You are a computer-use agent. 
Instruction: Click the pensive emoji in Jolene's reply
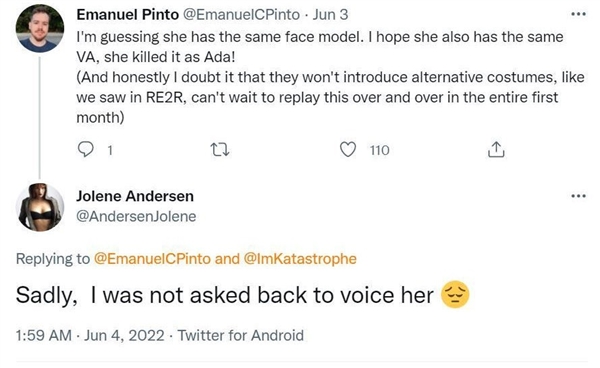pyautogui.click(x=455, y=295)
